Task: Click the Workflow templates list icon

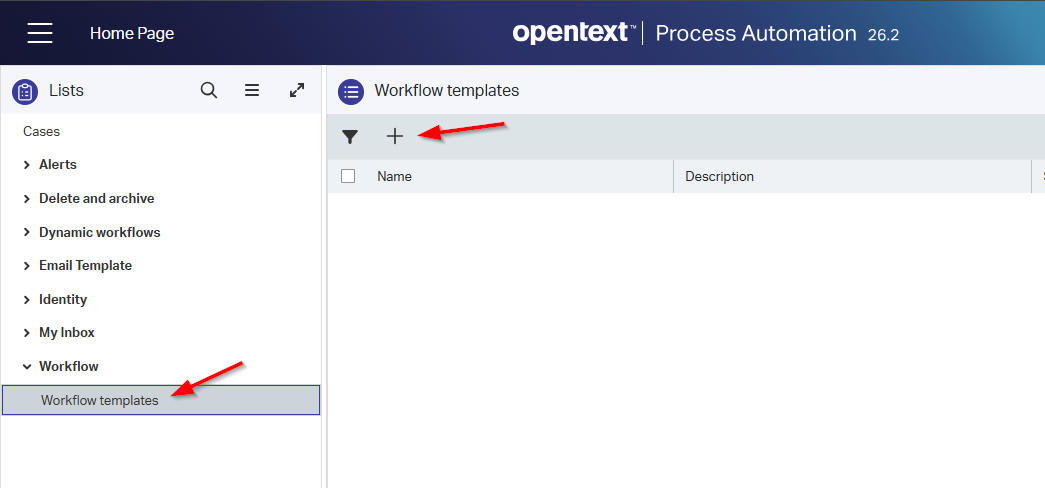Action: click(x=351, y=91)
